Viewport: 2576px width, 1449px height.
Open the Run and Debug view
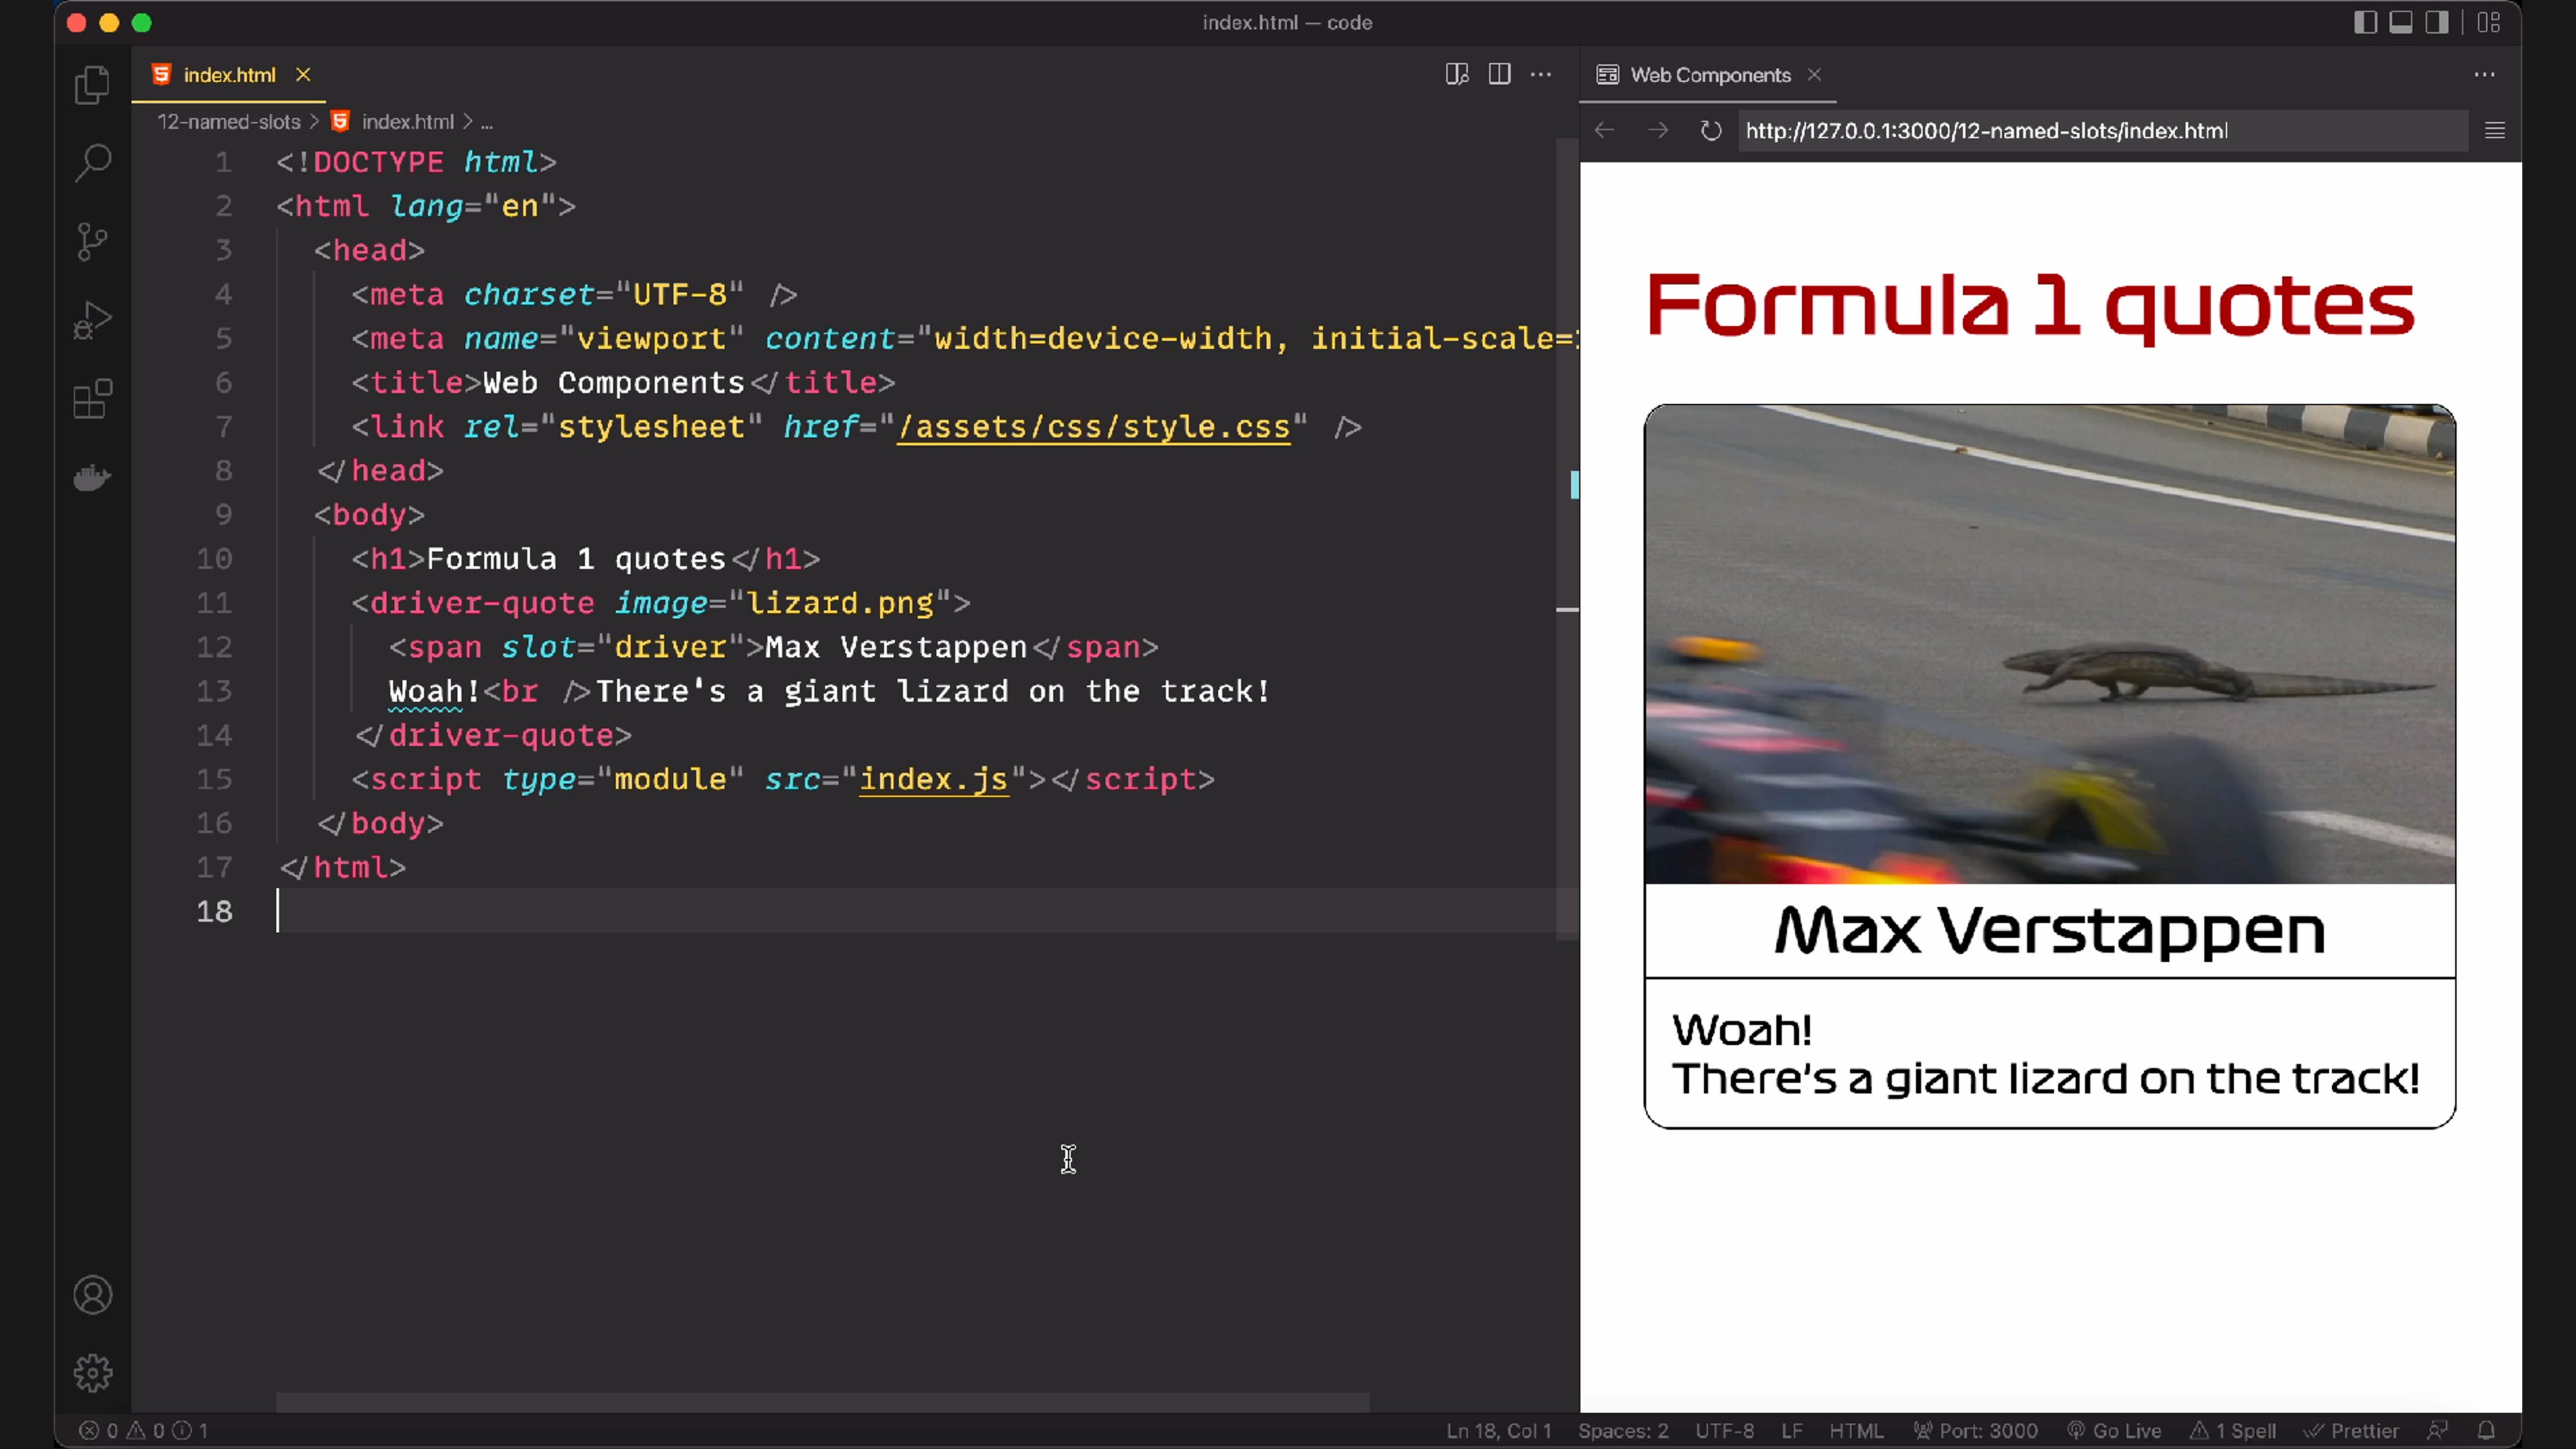(x=92, y=320)
